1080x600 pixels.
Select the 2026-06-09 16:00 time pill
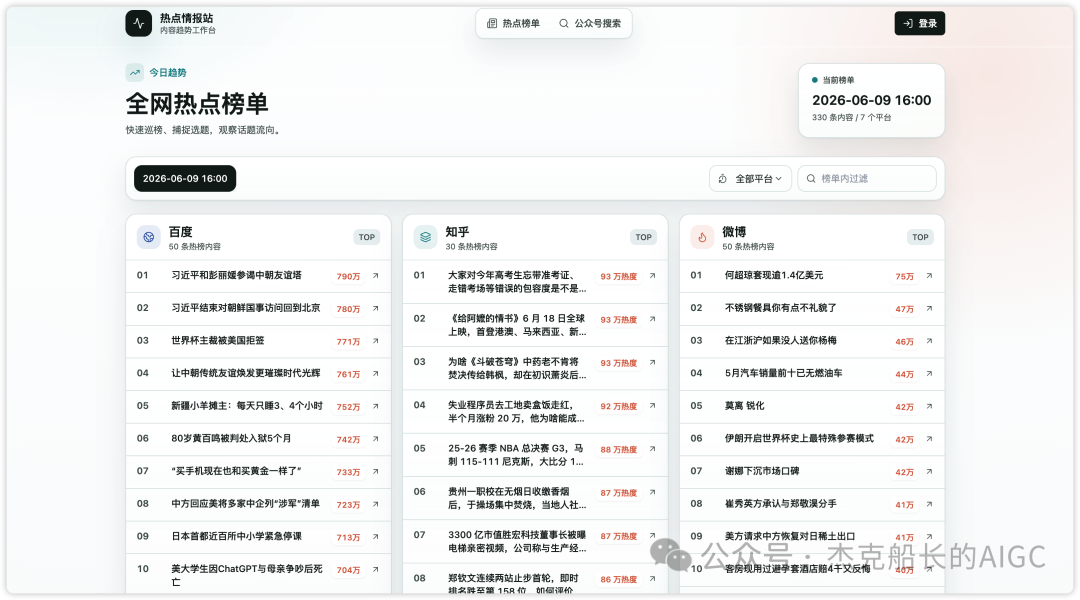[185, 178]
